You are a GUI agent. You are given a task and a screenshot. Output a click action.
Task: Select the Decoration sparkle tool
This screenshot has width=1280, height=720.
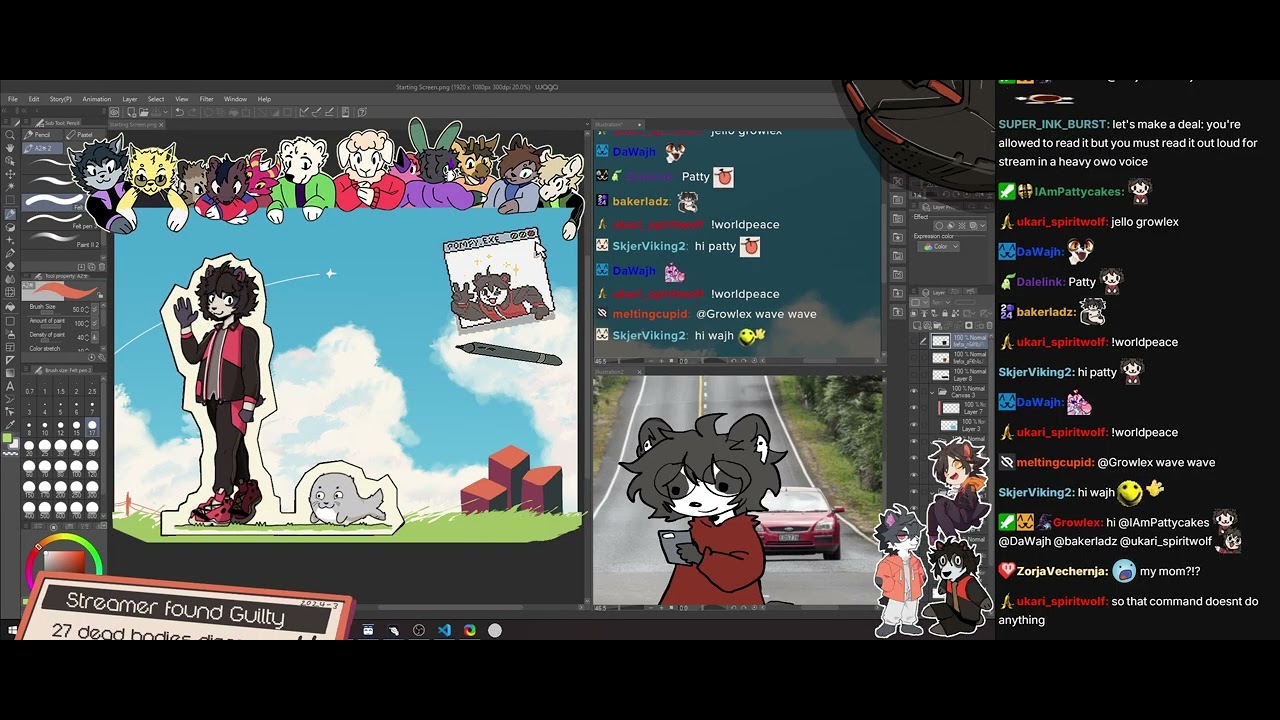pos(10,240)
